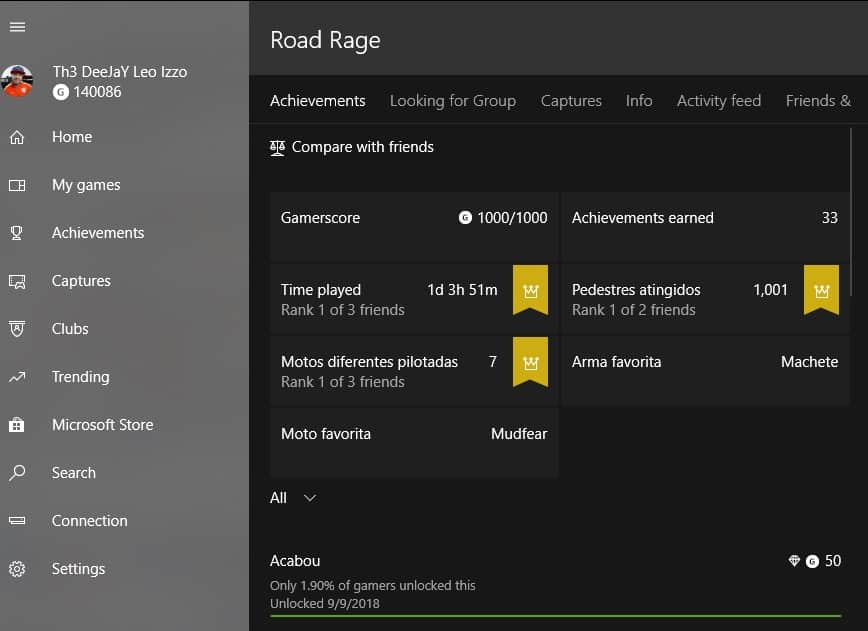Click the Road Rage page title
868x631 pixels.
pyautogui.click(x=326, y=40)
